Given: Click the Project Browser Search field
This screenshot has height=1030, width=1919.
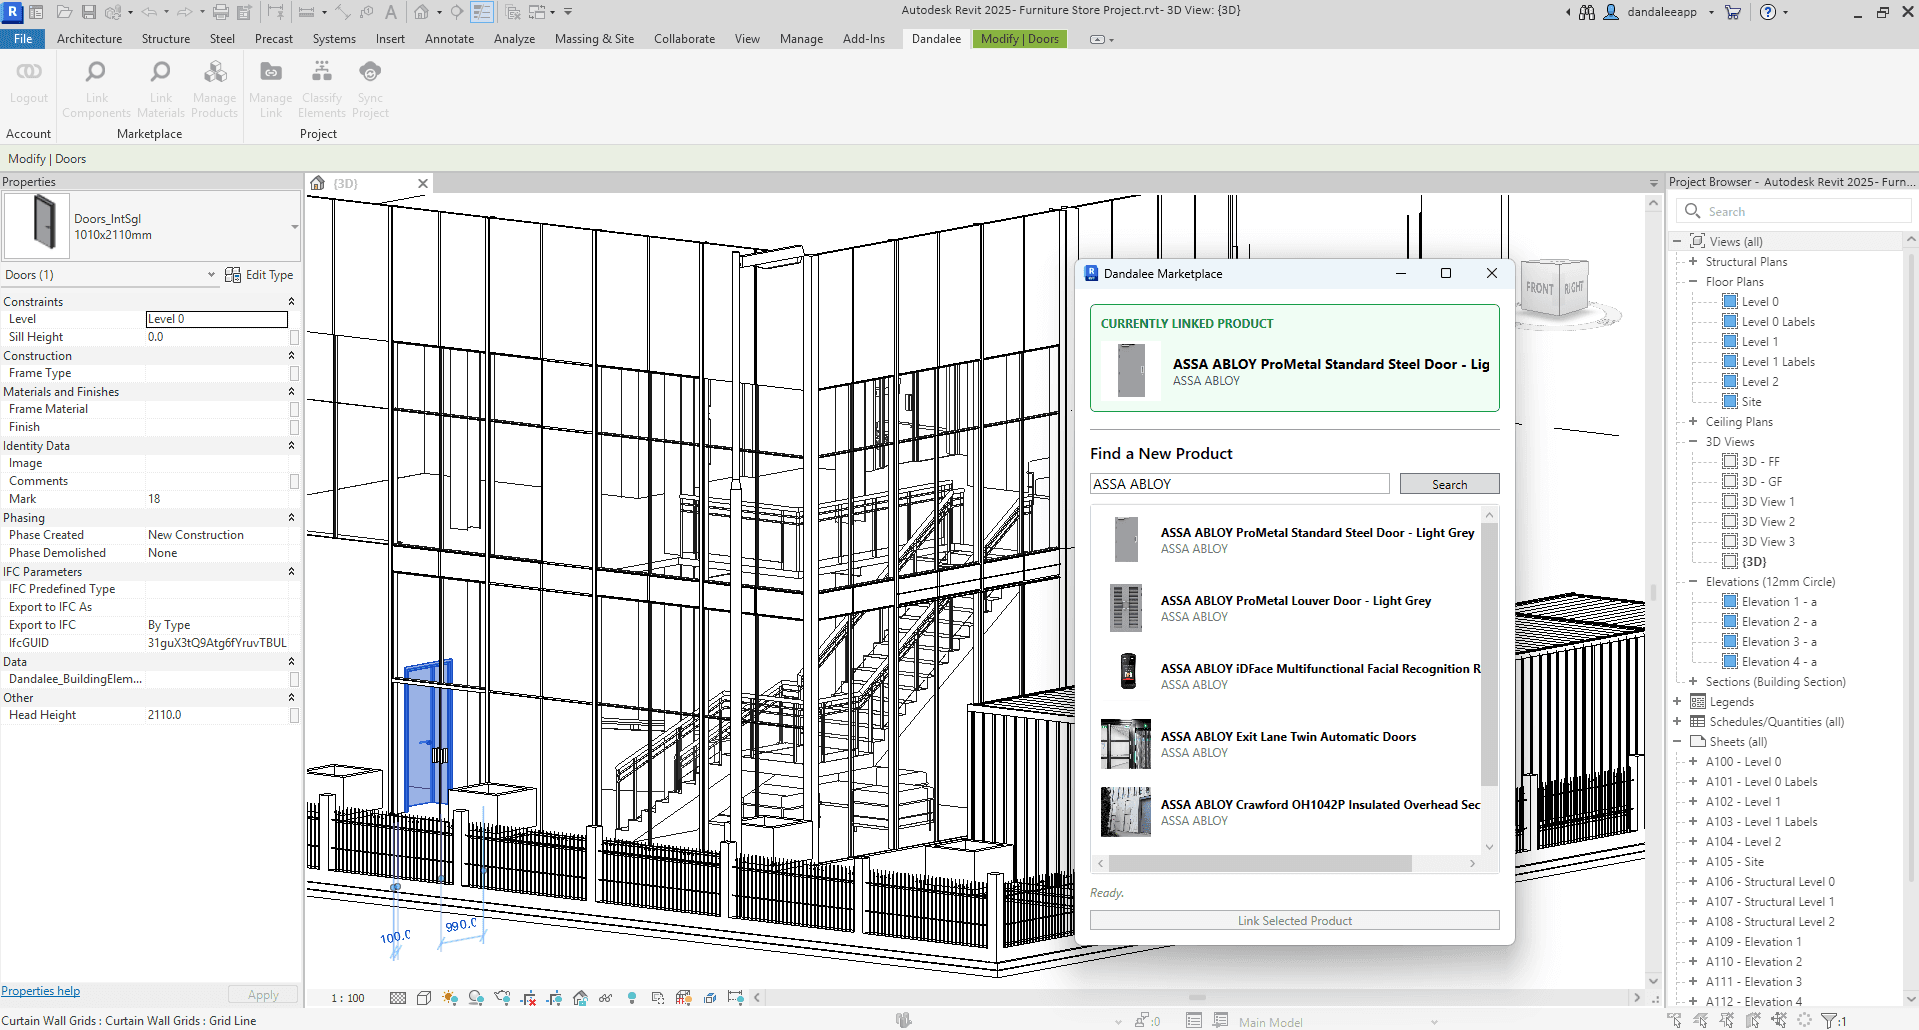Looking at the screenshot, I should (x=1793, y=211).
